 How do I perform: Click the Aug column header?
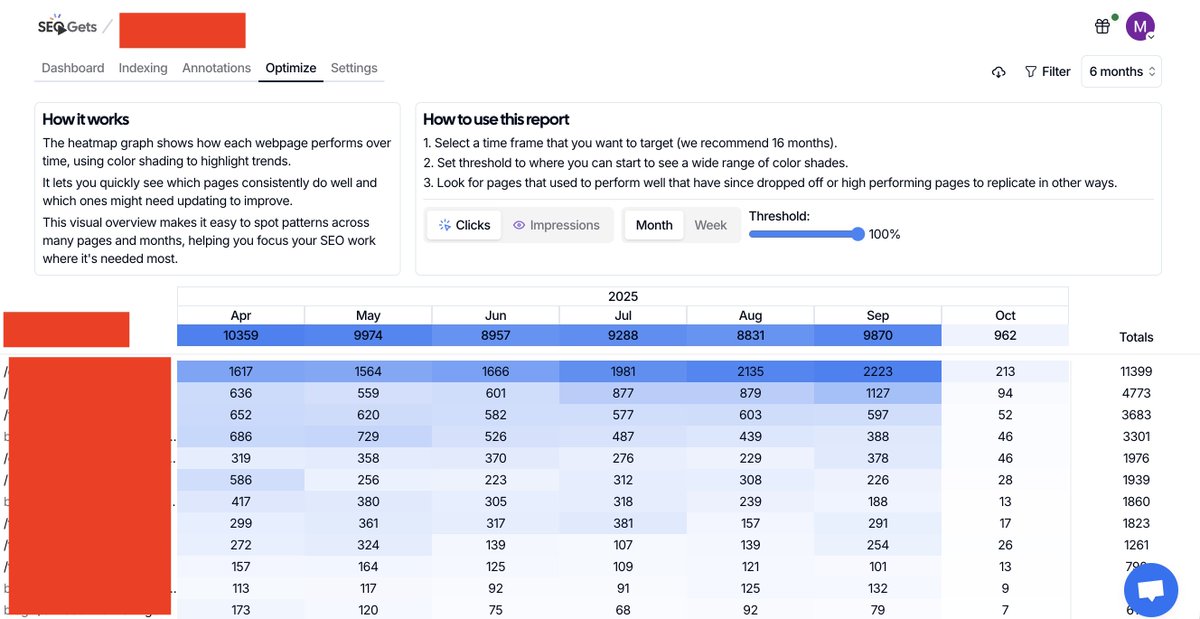click(750, 315)
